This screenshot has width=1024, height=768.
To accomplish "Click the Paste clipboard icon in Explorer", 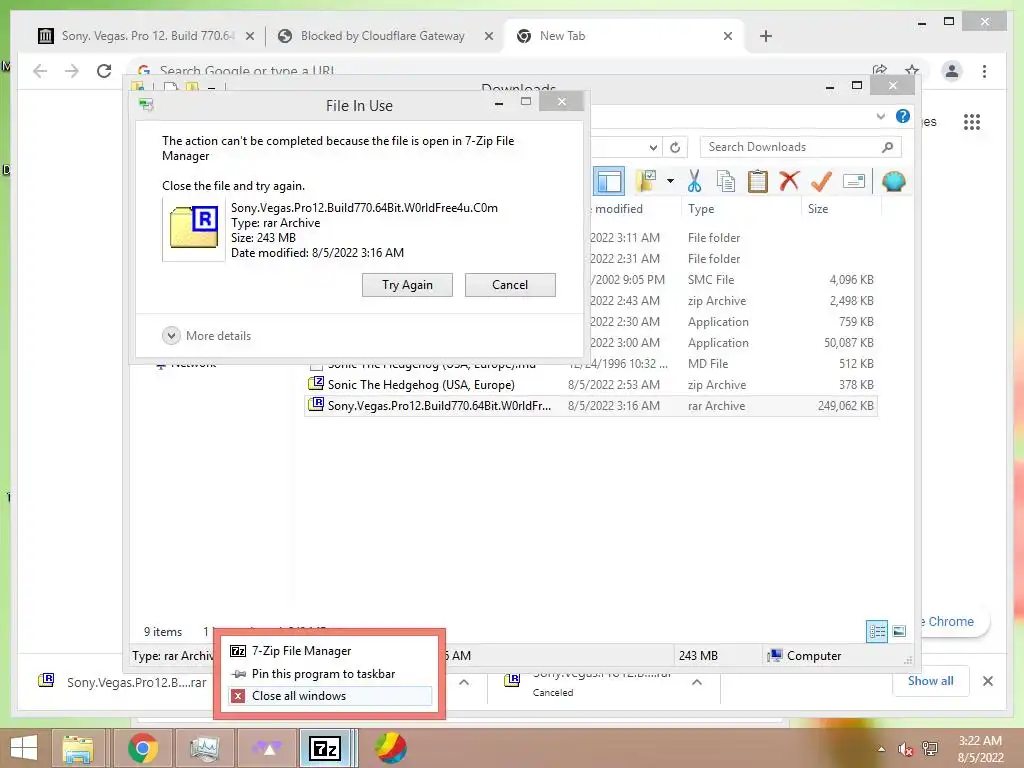I will (758, 182).
